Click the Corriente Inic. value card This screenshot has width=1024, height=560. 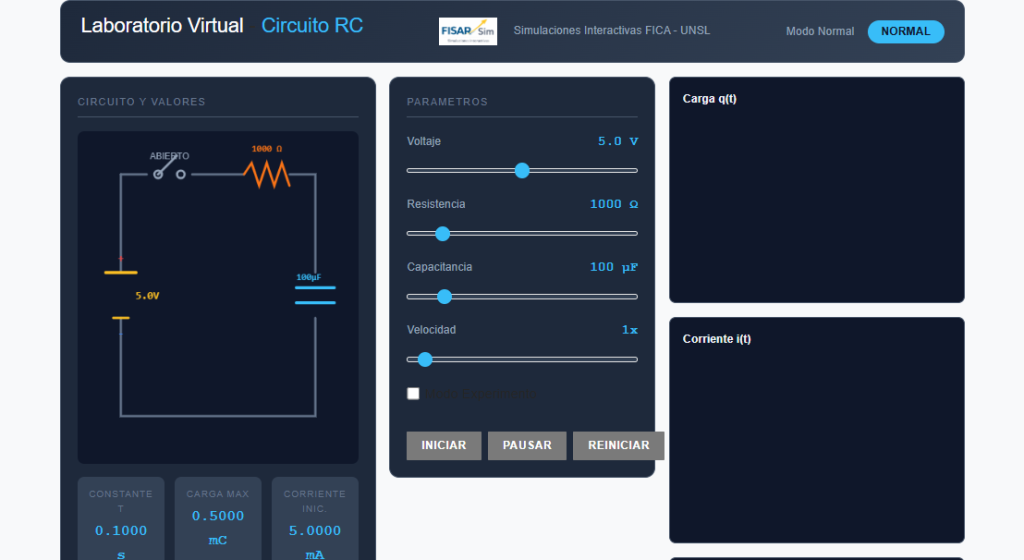coord(315,520)
